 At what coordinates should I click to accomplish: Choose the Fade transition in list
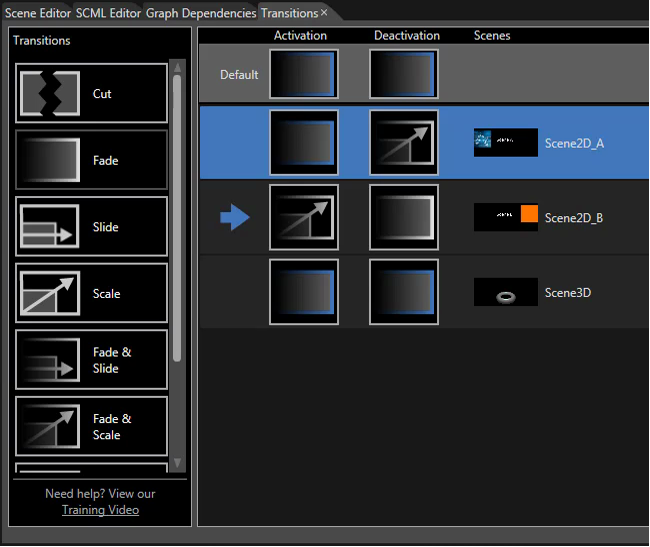pos(91,160)
